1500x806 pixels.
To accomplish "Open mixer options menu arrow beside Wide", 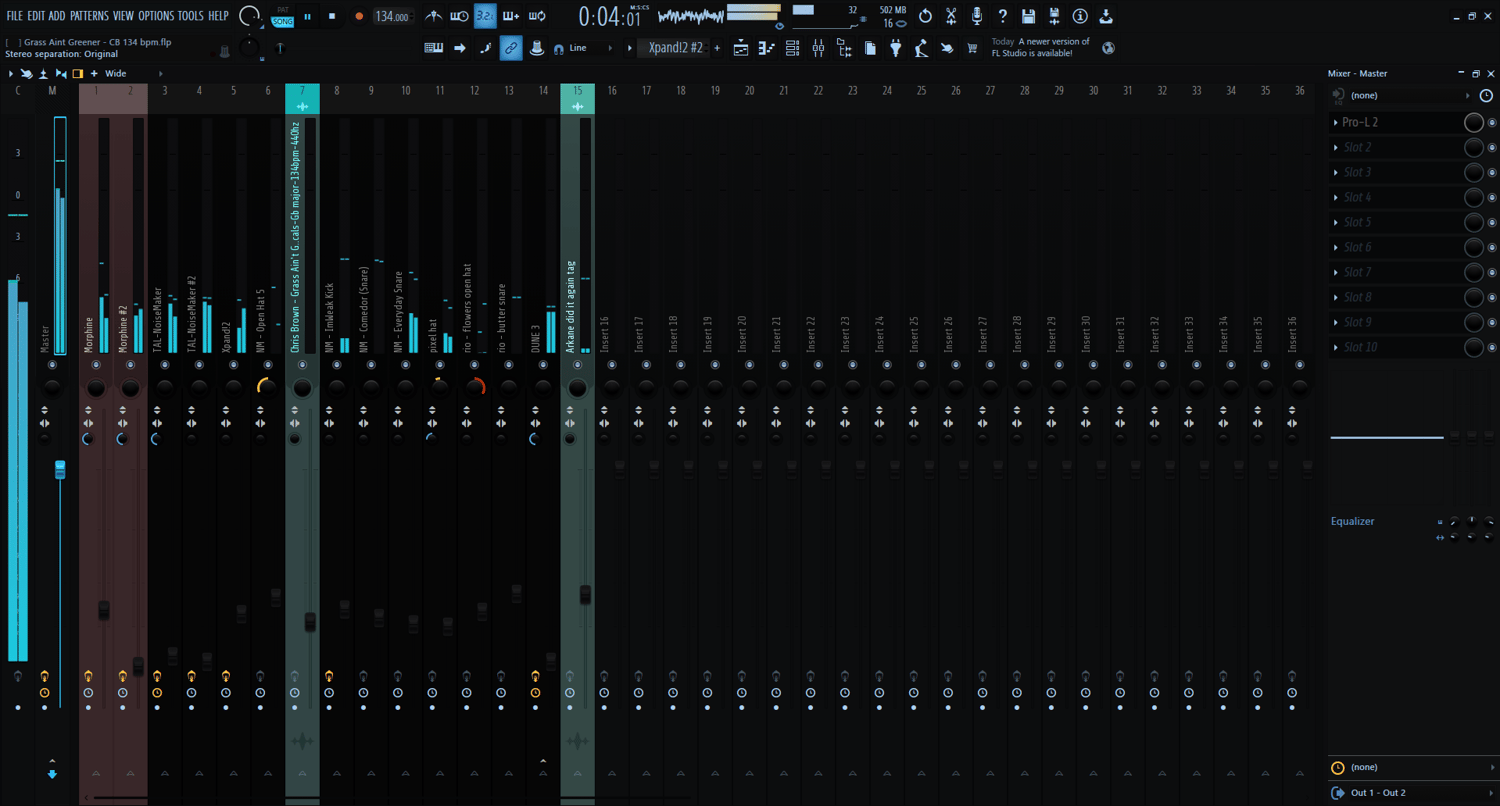I will point(10,73).
